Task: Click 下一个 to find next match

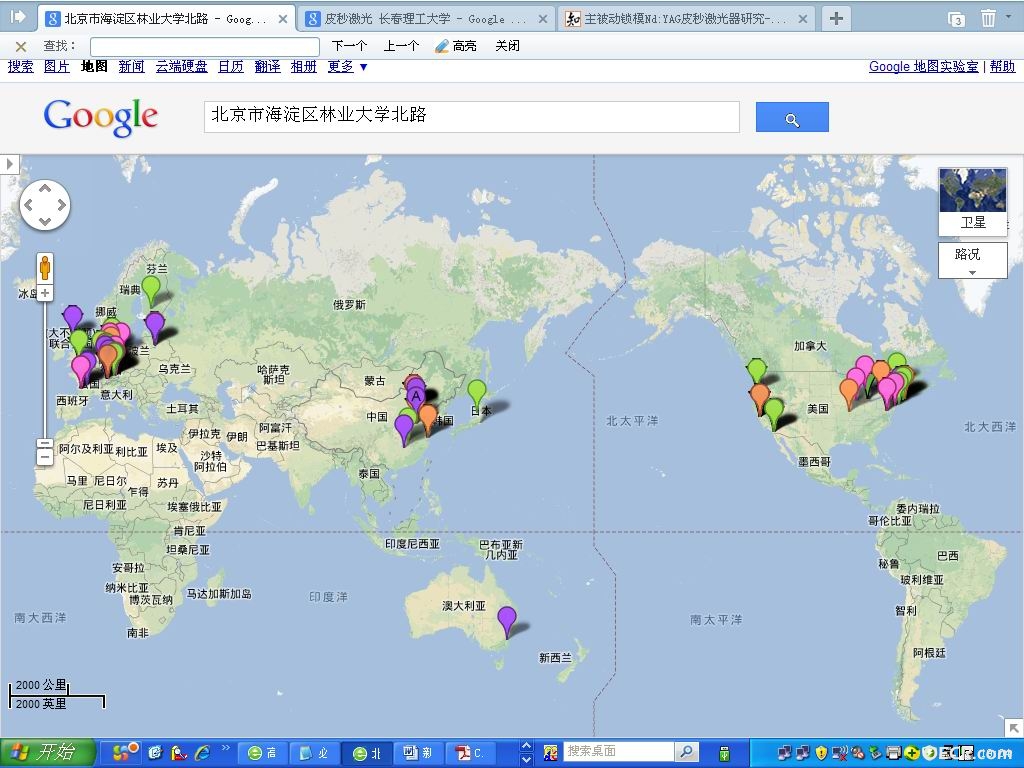Action: click(349, 46)
